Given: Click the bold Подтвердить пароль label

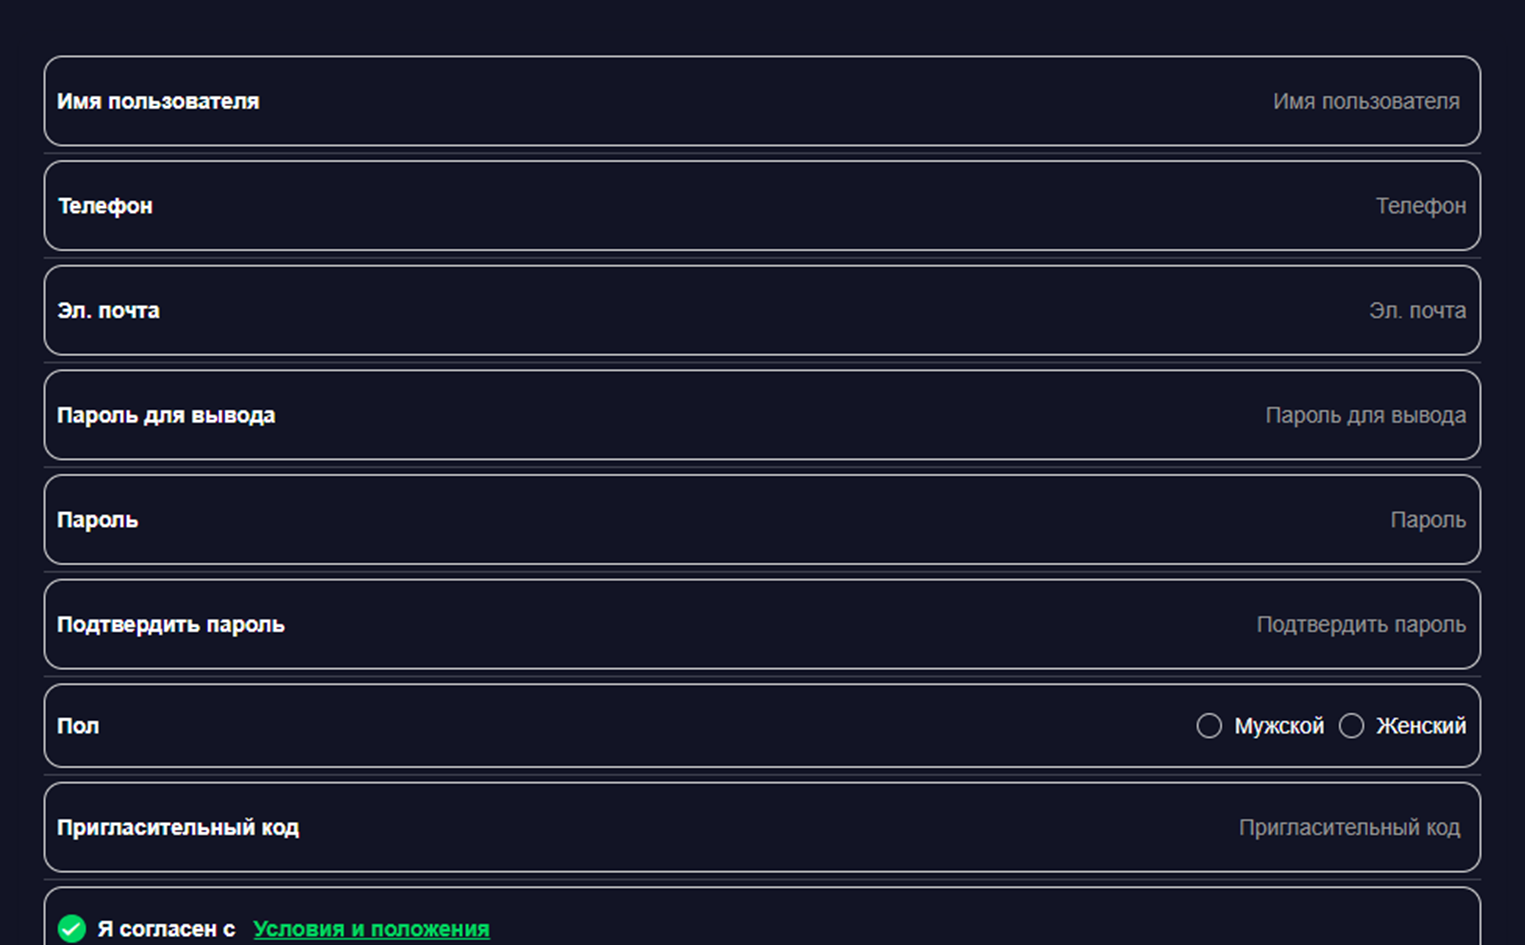Looking at the screenshot, I should (x=171, y=625).
